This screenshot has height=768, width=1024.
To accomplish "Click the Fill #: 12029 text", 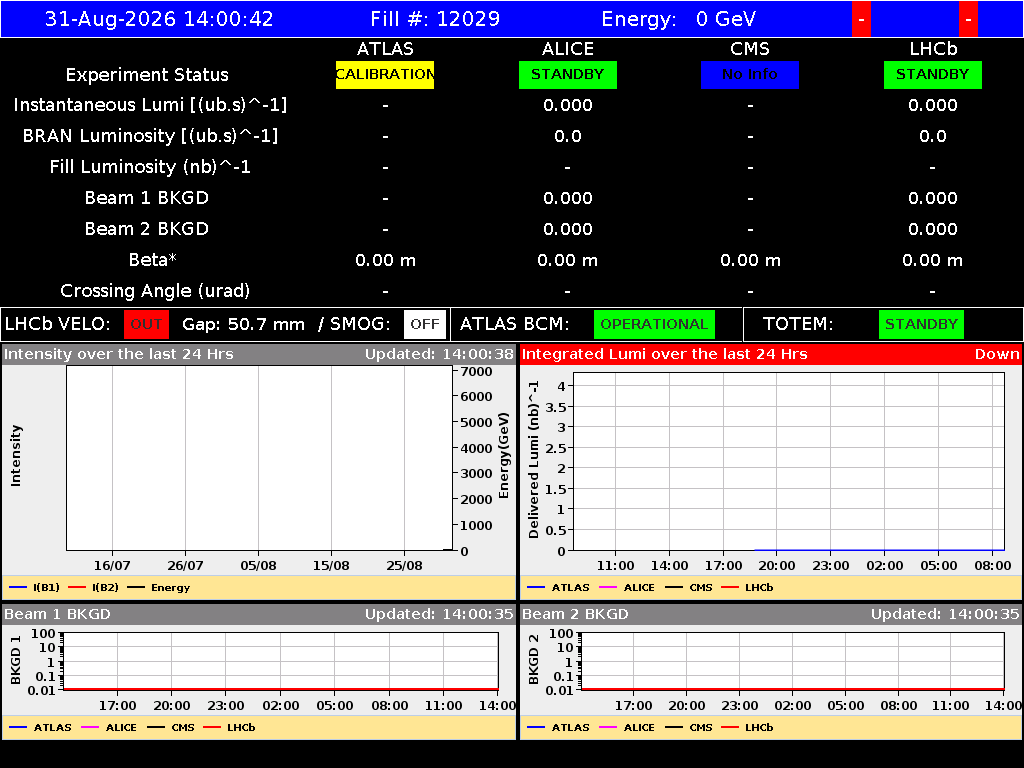I will pos(435,18).
